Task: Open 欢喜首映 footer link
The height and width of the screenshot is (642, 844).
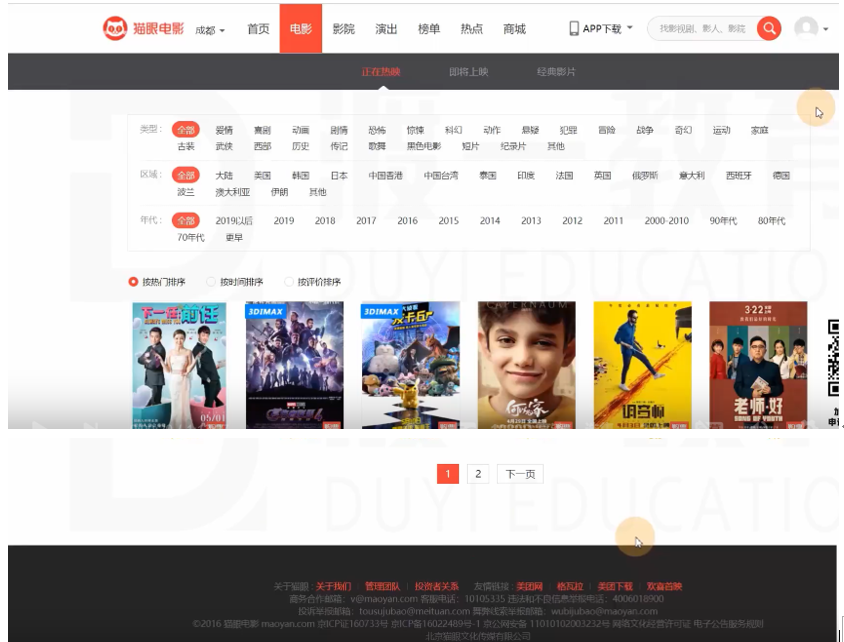Action: coord(664,586)
